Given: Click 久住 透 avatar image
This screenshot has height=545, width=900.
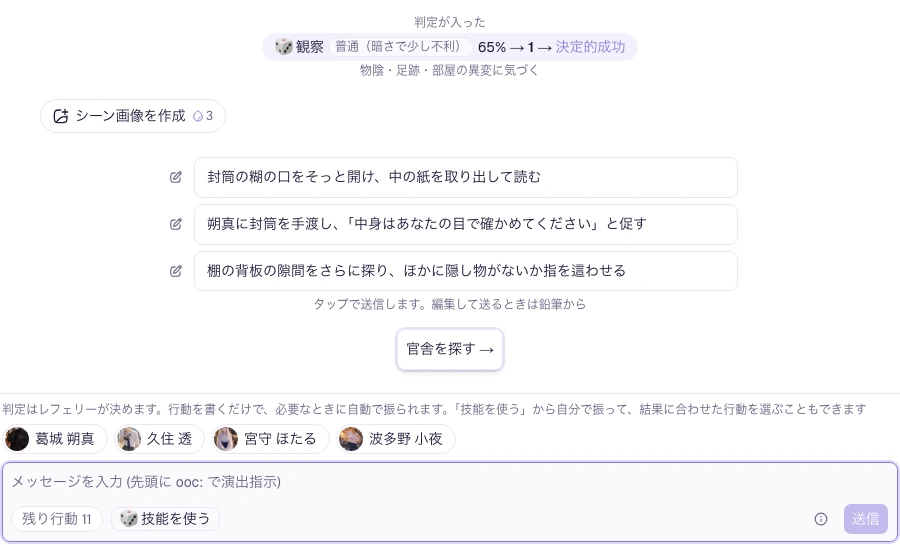Looking at the screenshot, I should pos(129,439).
